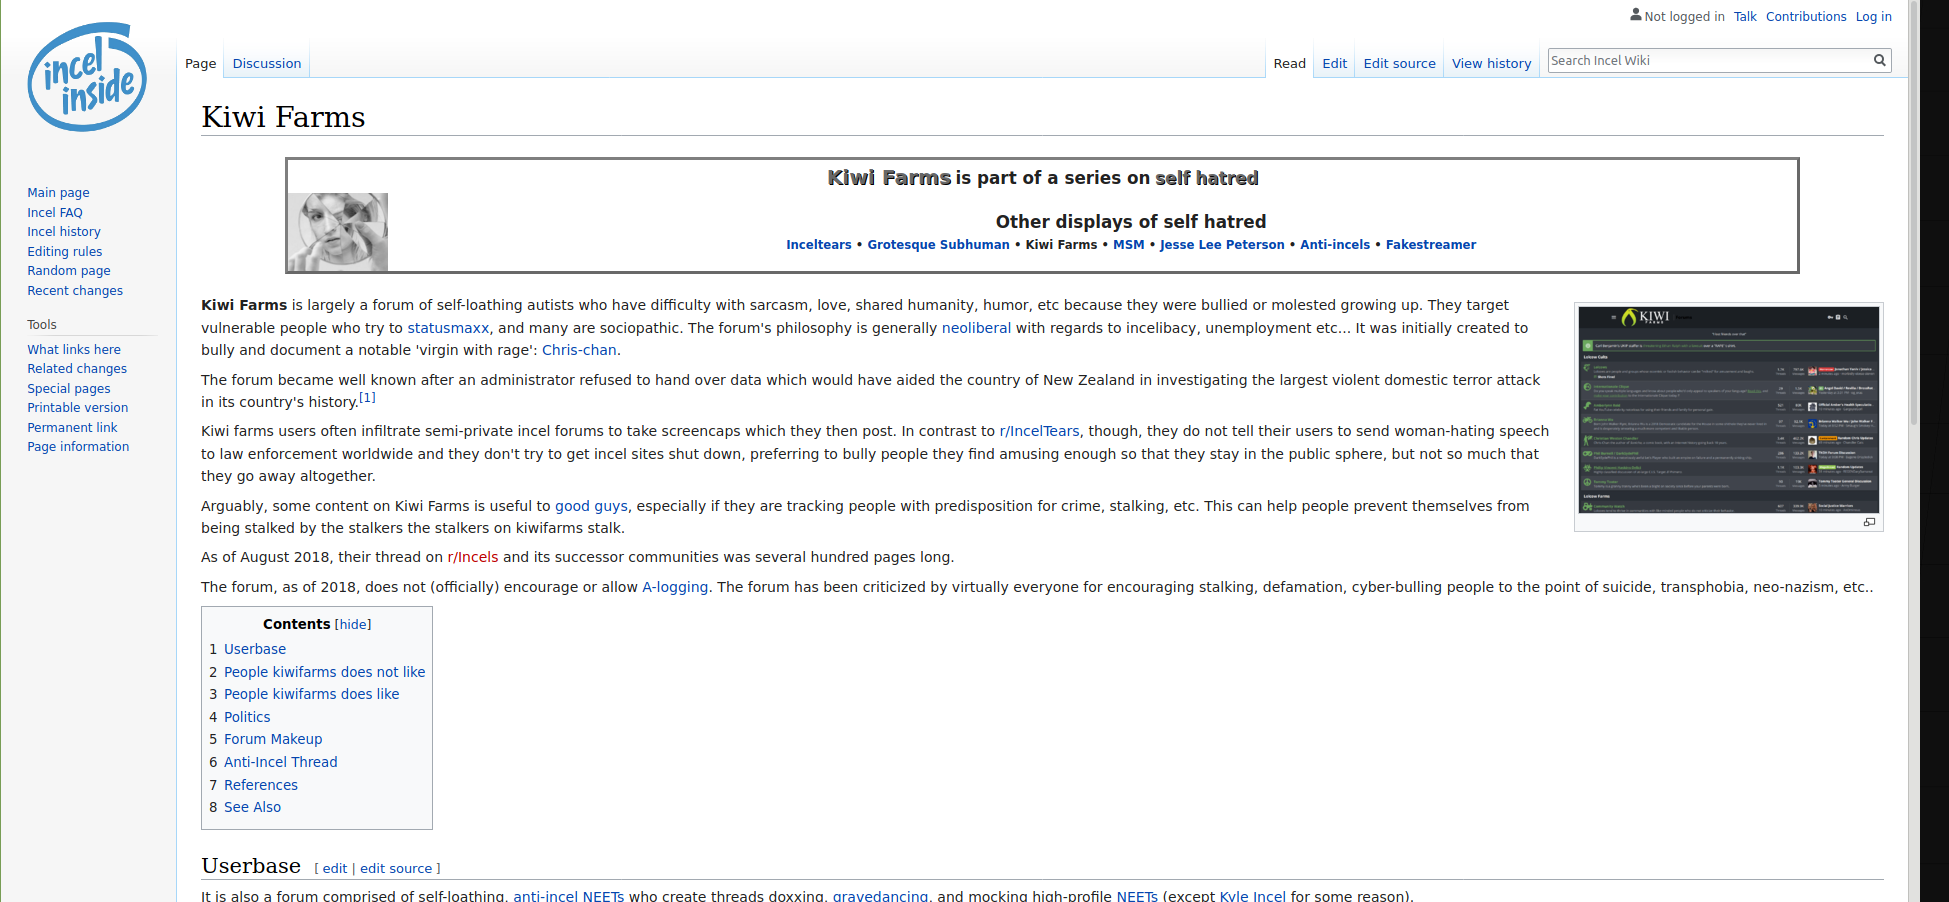
Task: Open the statusmaxx article link
Action: pyautogui.click(x=448, y=328)
